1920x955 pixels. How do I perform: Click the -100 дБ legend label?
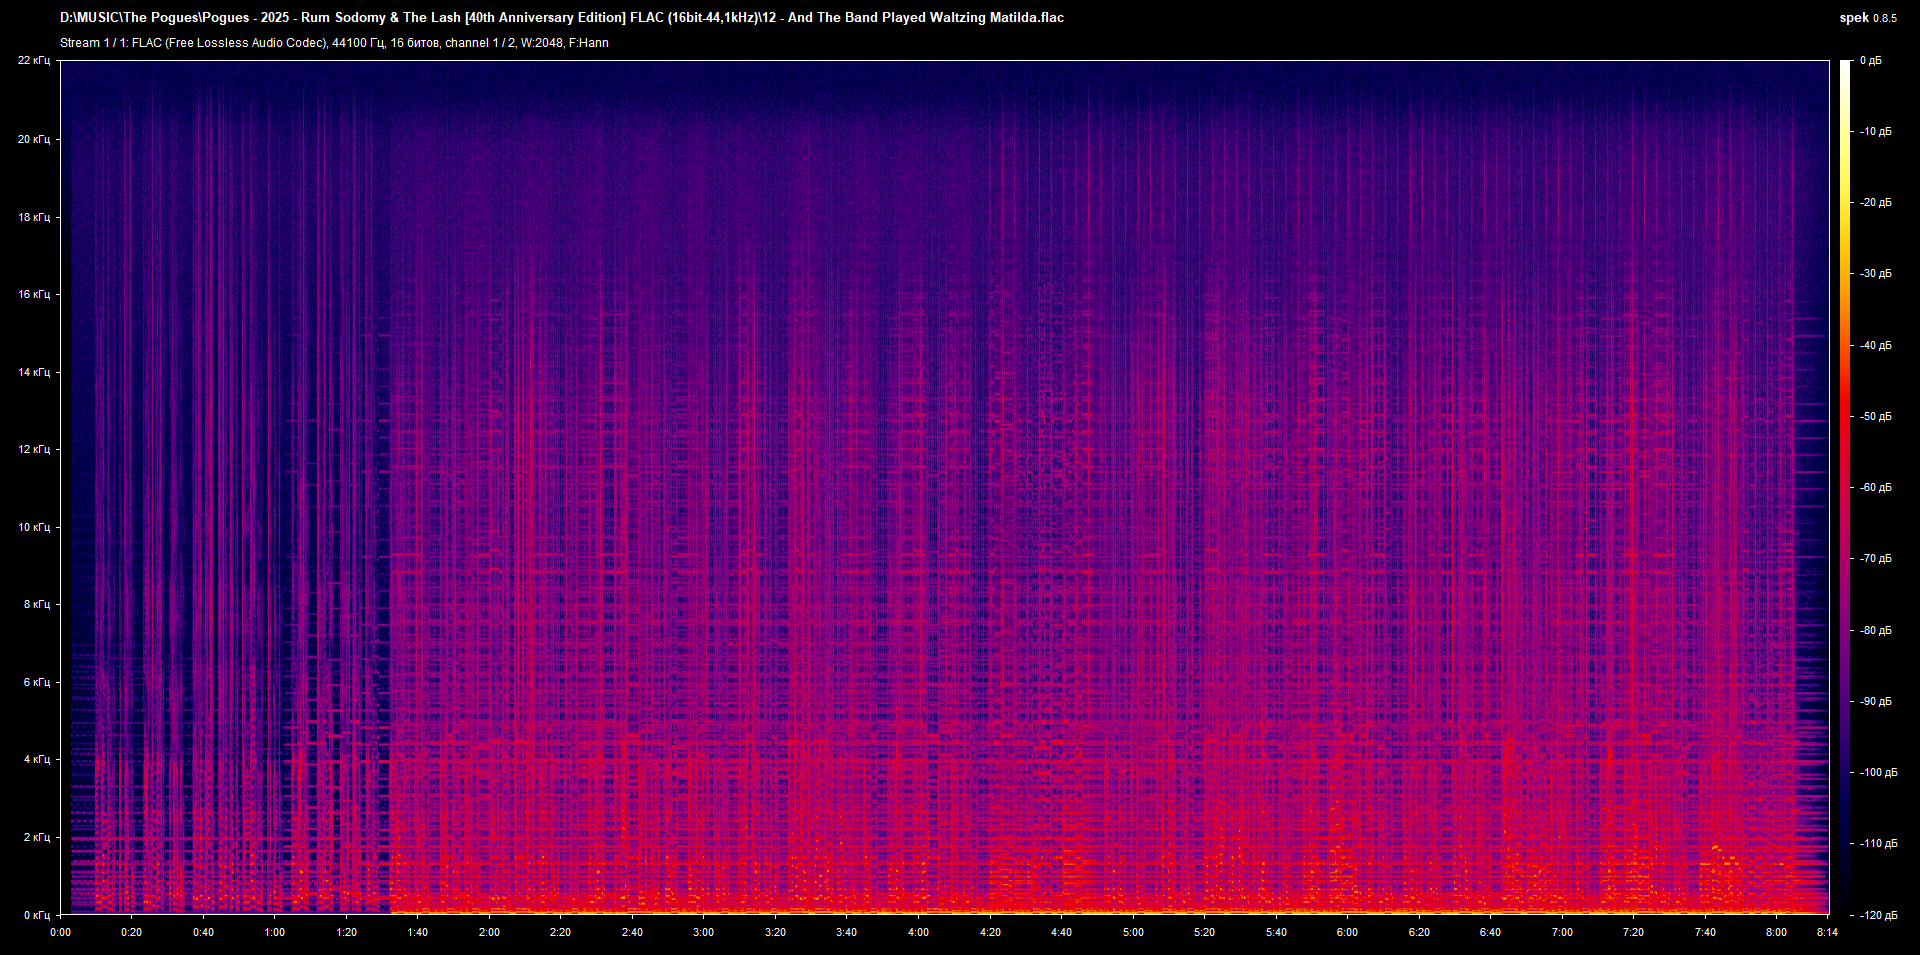[1878, 773]
